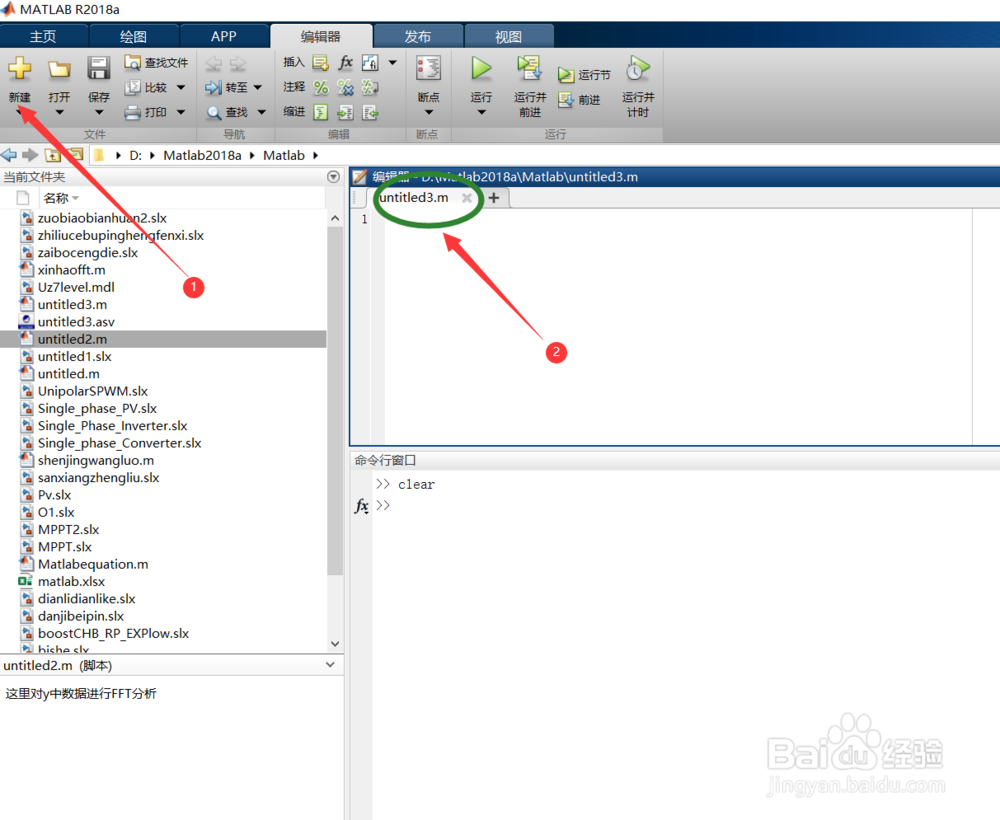Select untitled3.asv in the file list
1000x820 pixels.
(x=76, y=322)
